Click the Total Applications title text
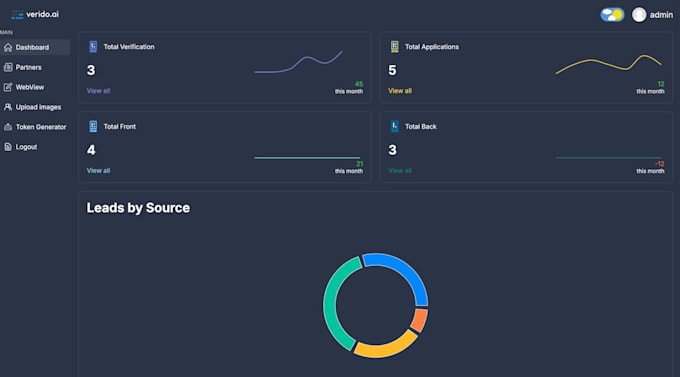Image resolution: width=680 pixels, height=377 pixels. coord(432,47)
